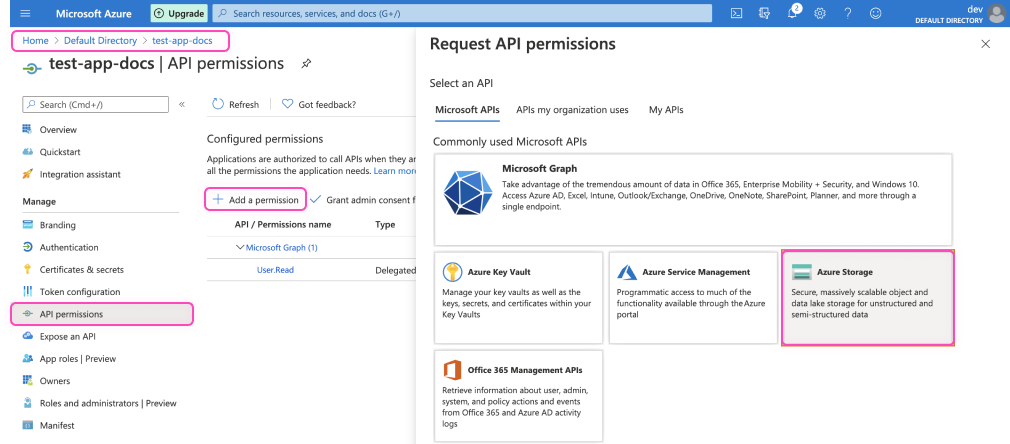Screen dimensions: 1010x444
Task: Click the sidebar search input field
Action: coord(96,104)
